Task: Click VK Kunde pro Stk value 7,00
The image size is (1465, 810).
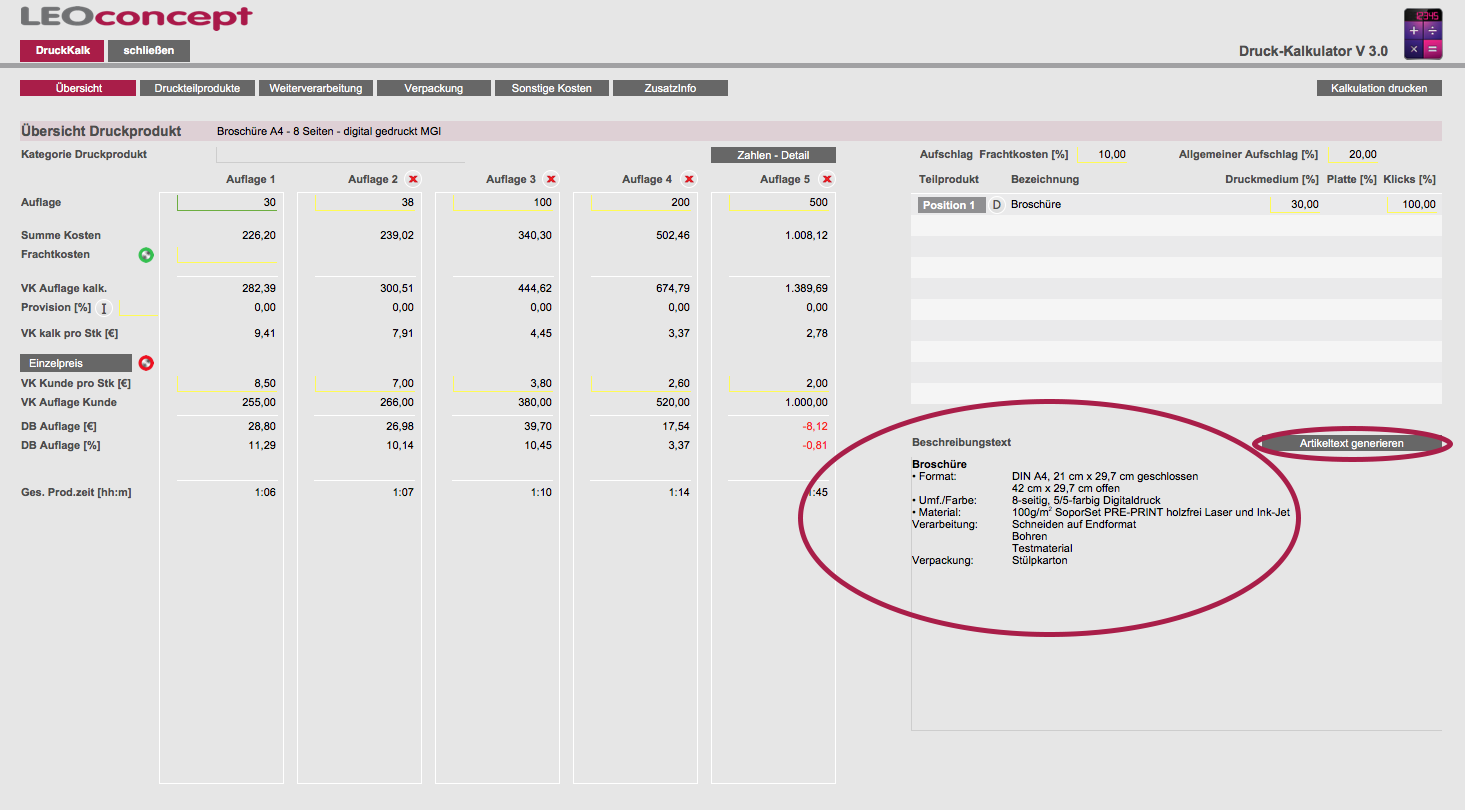Action: tap(402, 383)
